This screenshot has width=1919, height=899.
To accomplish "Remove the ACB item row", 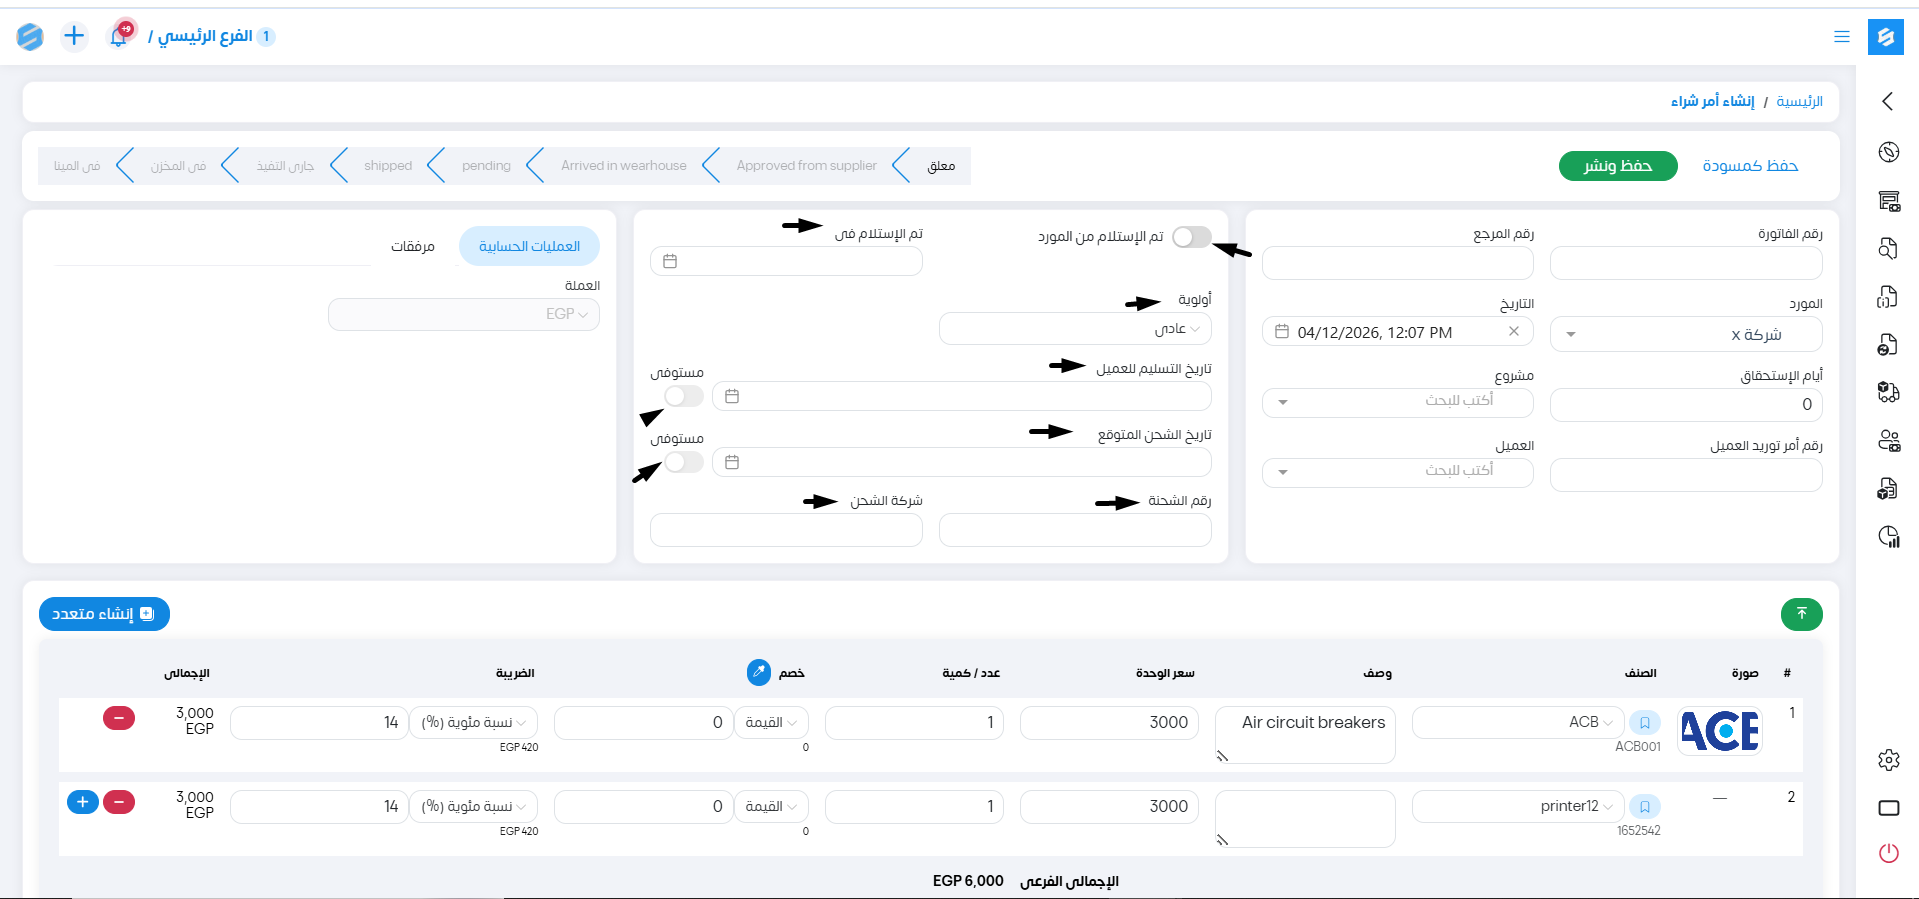I will pyautogui.click(x=119, y=718).
